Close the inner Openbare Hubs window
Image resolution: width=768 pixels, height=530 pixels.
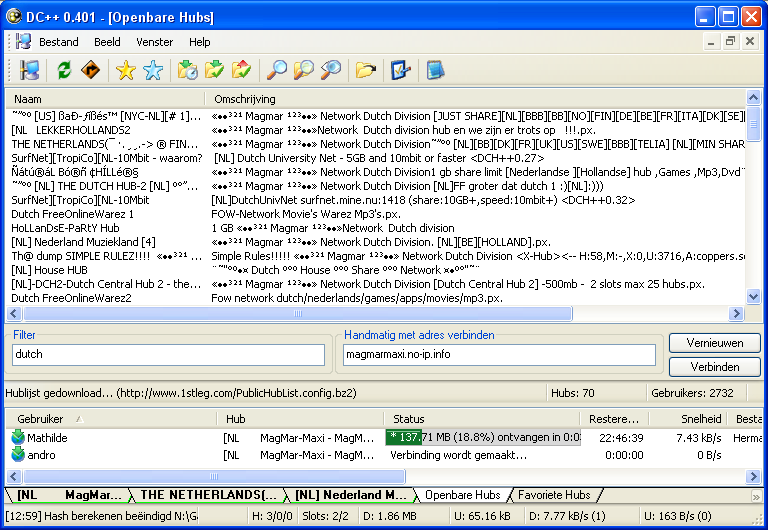click(x=750, y=42)
